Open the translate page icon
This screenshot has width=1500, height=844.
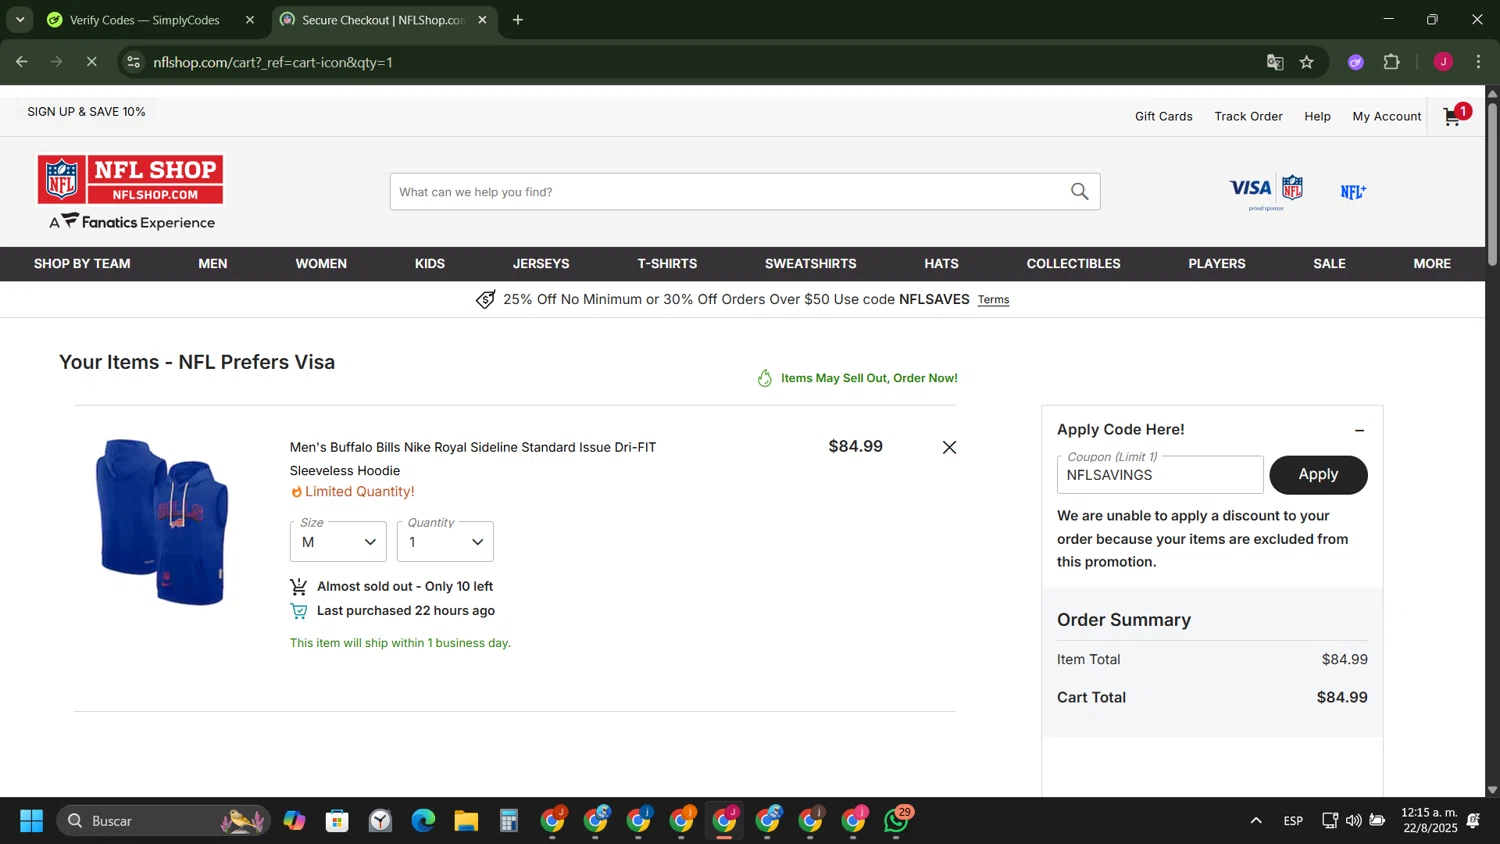pyautogui.click(x=1274, y=62)
